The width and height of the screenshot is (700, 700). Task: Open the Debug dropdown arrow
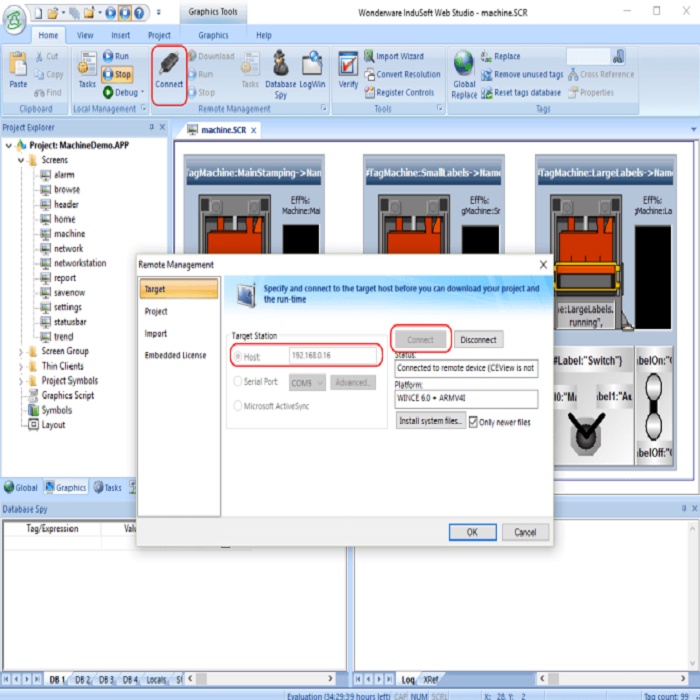click(x=143, y=92)
